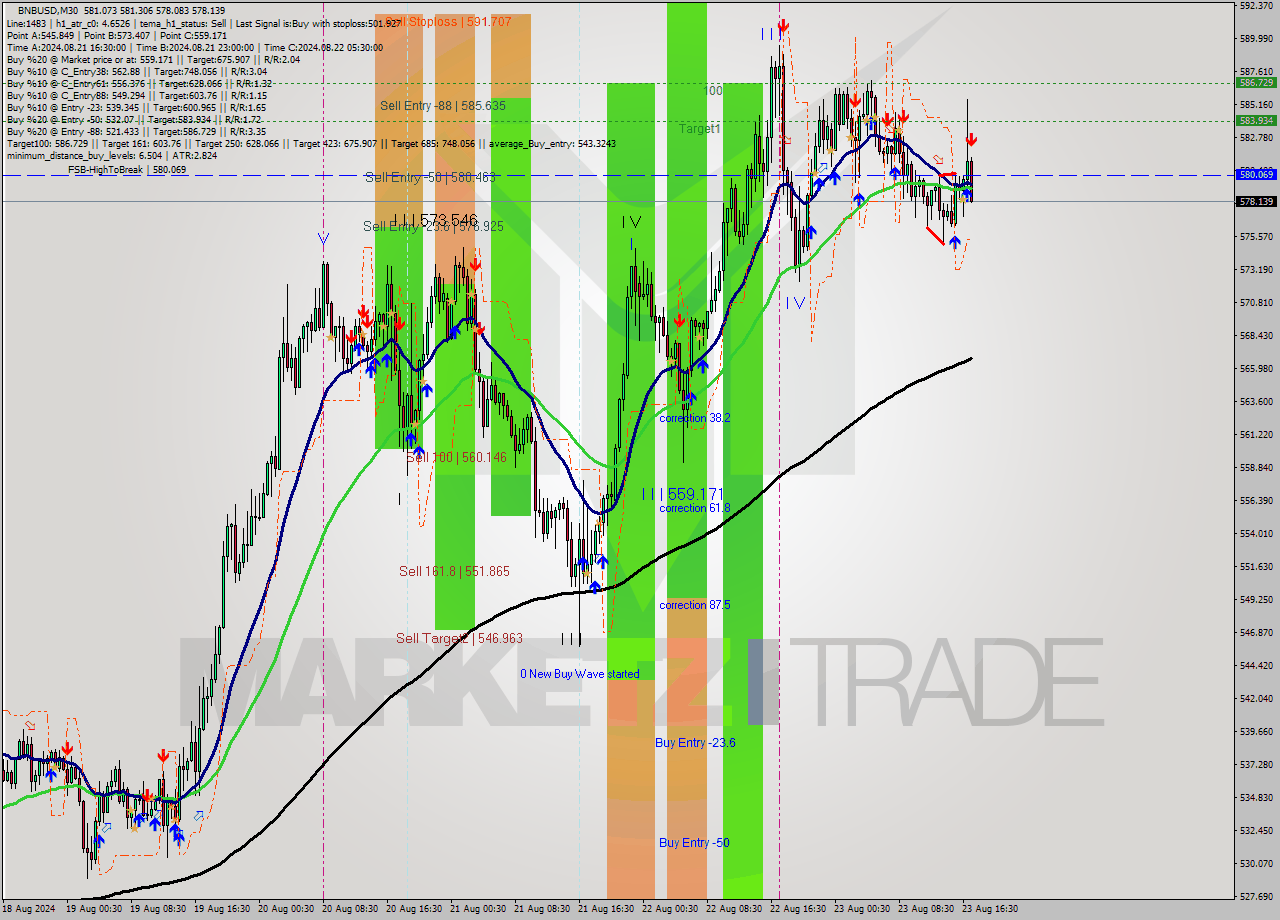Click 565.980 on the price axis

(x=1256, y=368)
